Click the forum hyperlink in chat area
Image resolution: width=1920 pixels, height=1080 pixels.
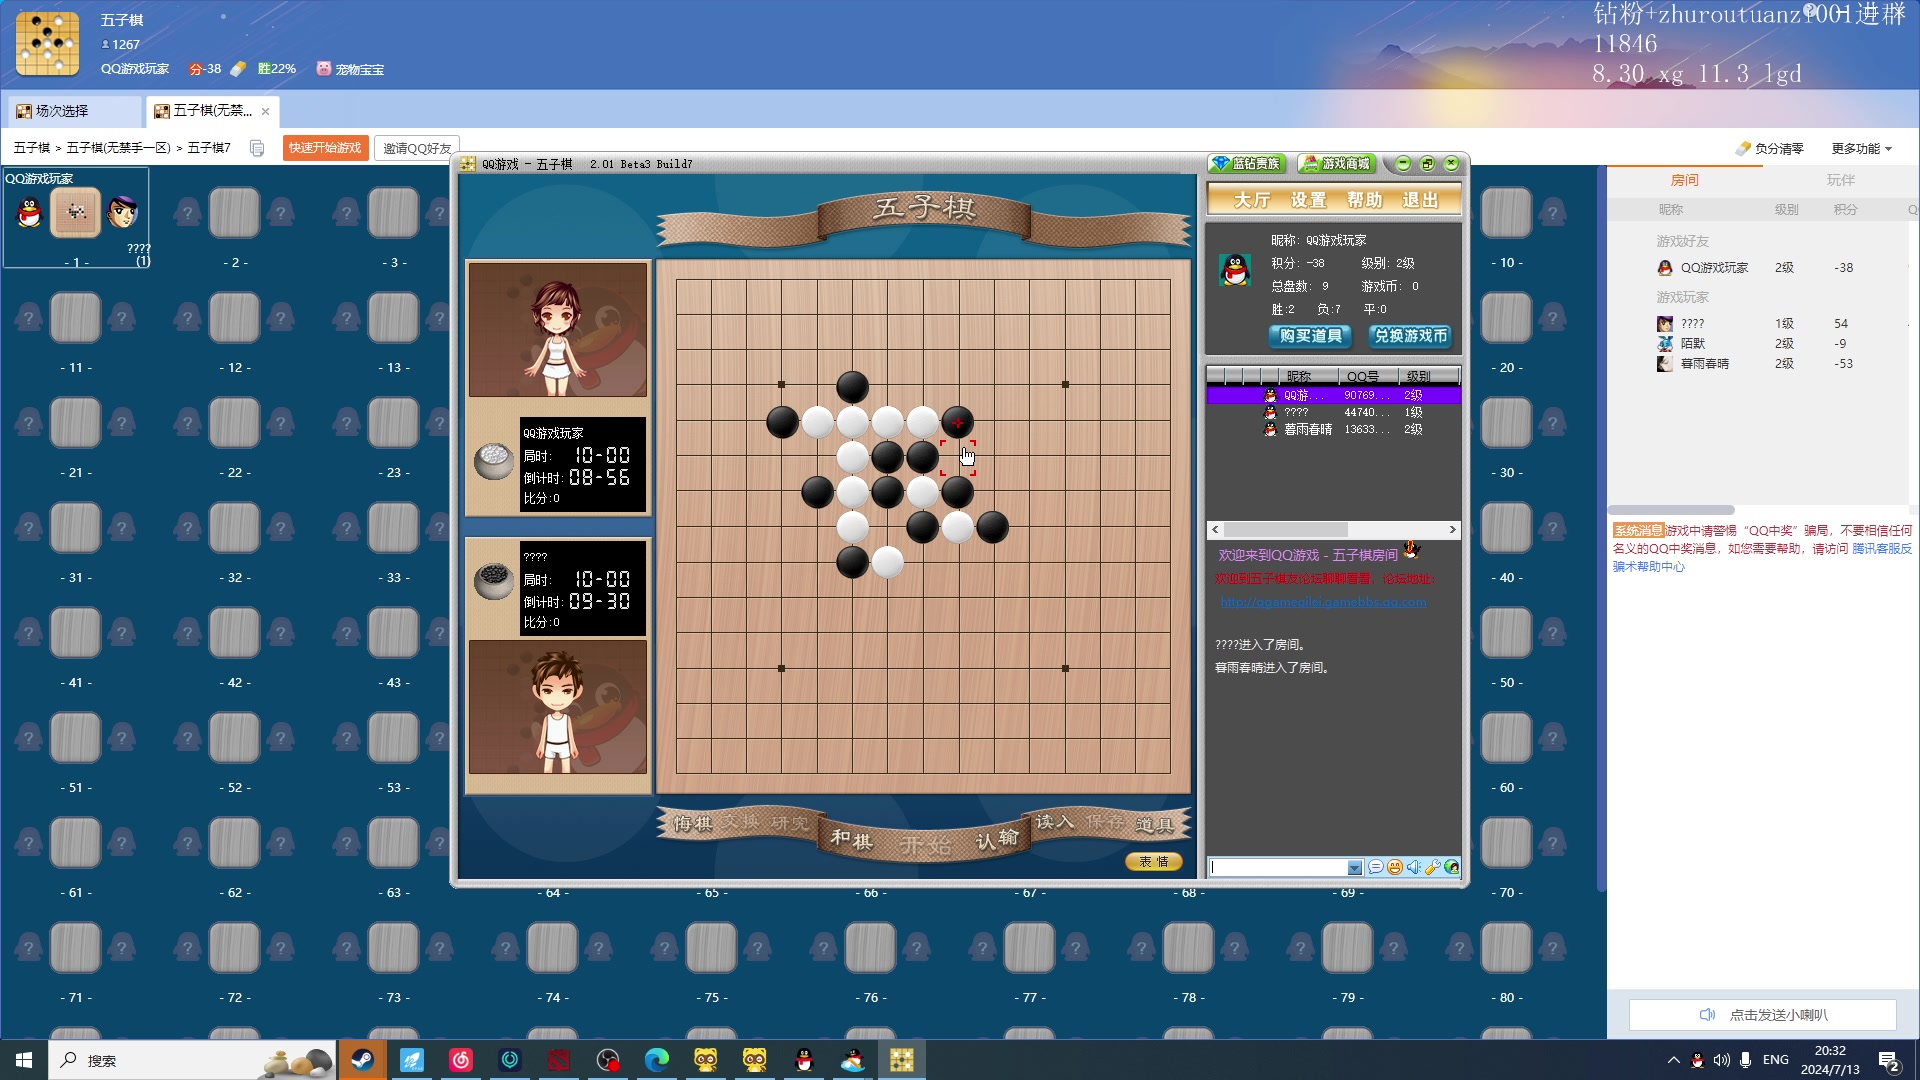[1323, 602]
